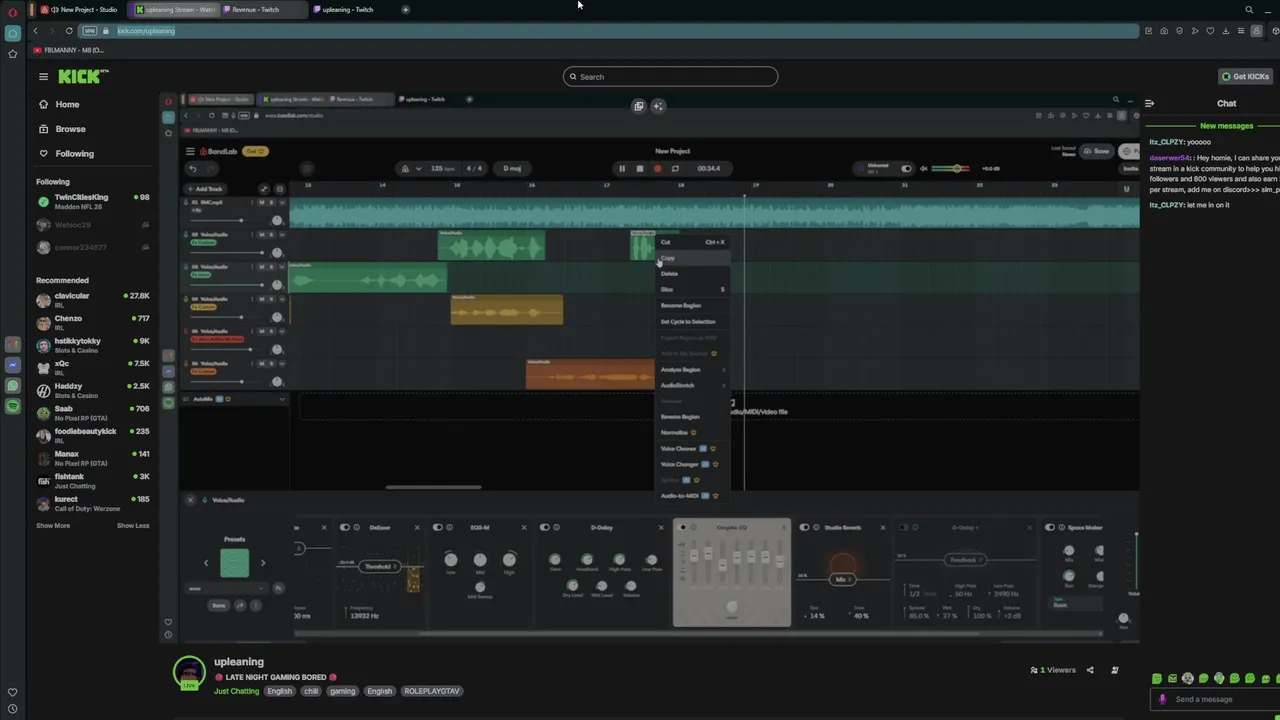Solo track 03 Voice/Audio
The height and width of the screenshot is (720, 1280).
[x=271, y=267]
